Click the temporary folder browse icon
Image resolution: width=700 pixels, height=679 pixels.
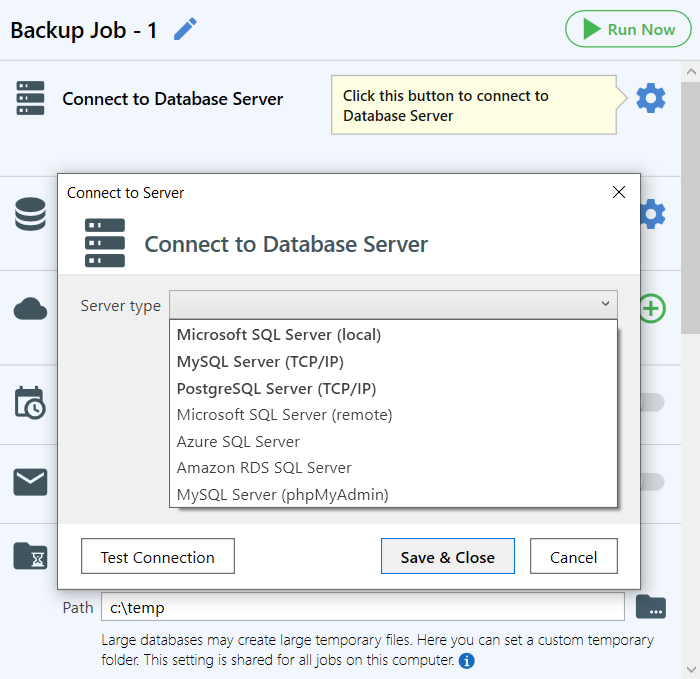coord(651,606)
